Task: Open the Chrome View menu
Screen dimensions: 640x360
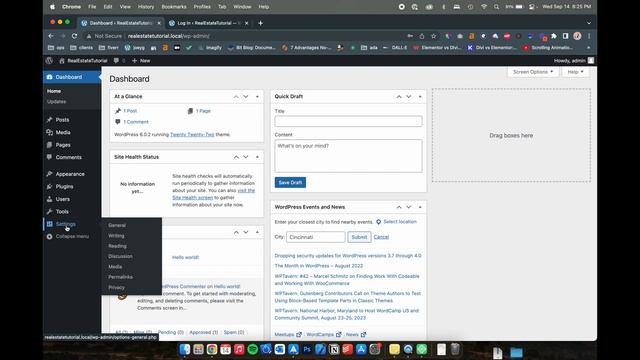Action: click(x=125, y=7)
